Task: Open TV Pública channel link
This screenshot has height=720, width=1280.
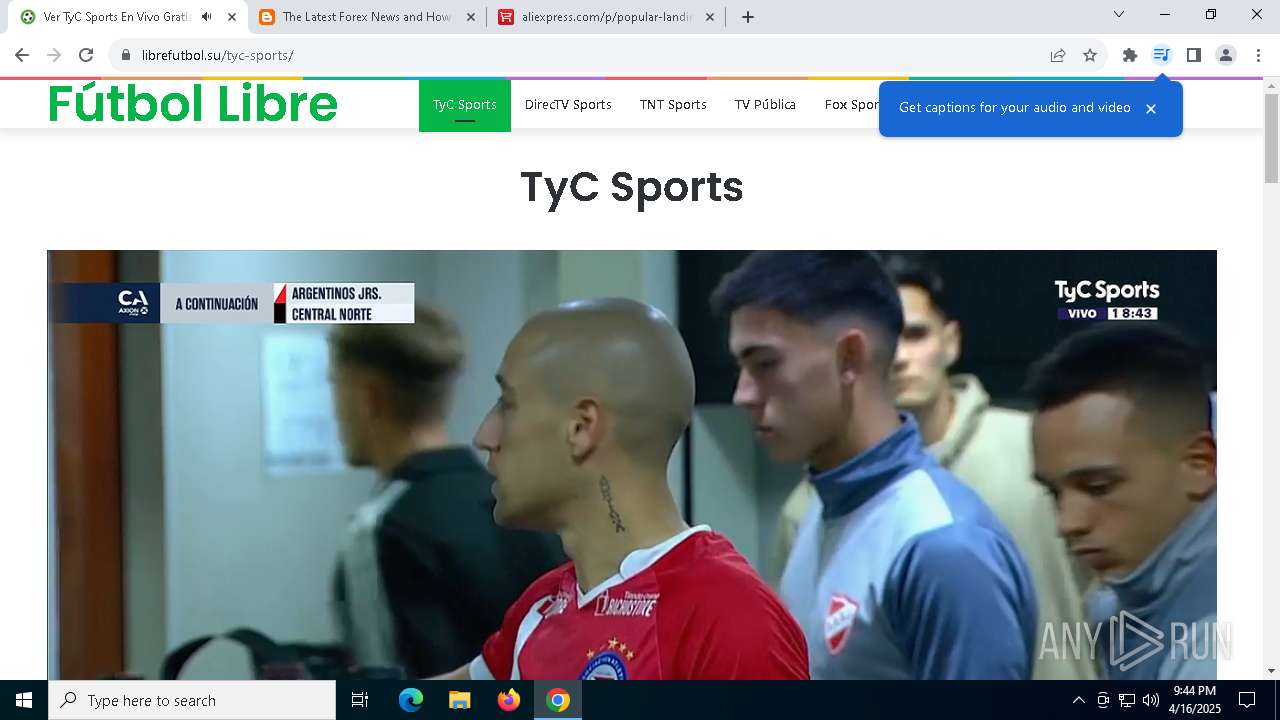Action: pyautogui.click(x=765, y=105)
